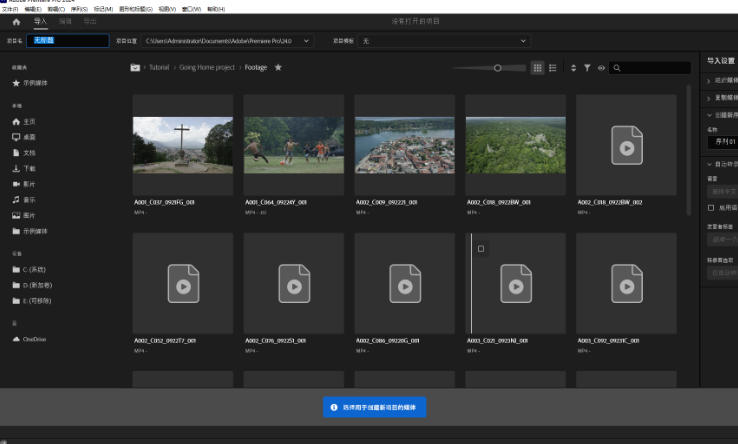Screen dimensions: 738x444
Task: Select the clip starting with A002_C052
Action: [183, 283]
